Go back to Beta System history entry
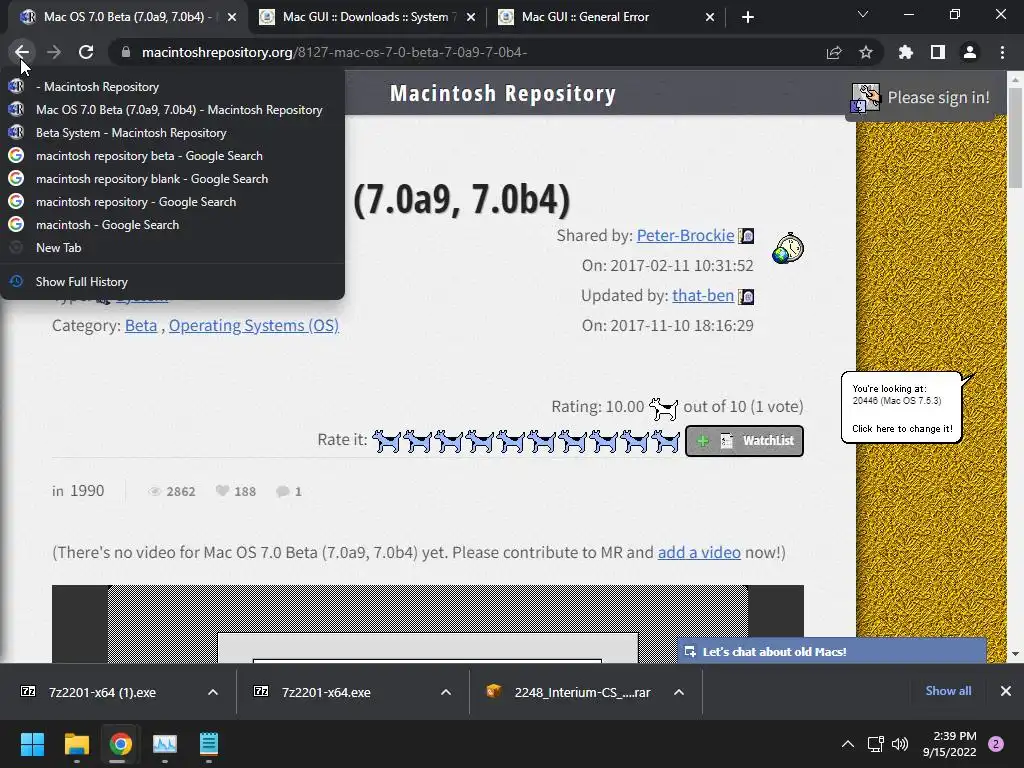This screenshot has width=1024, height=768. pyautogui.click(x=172, y=133)
